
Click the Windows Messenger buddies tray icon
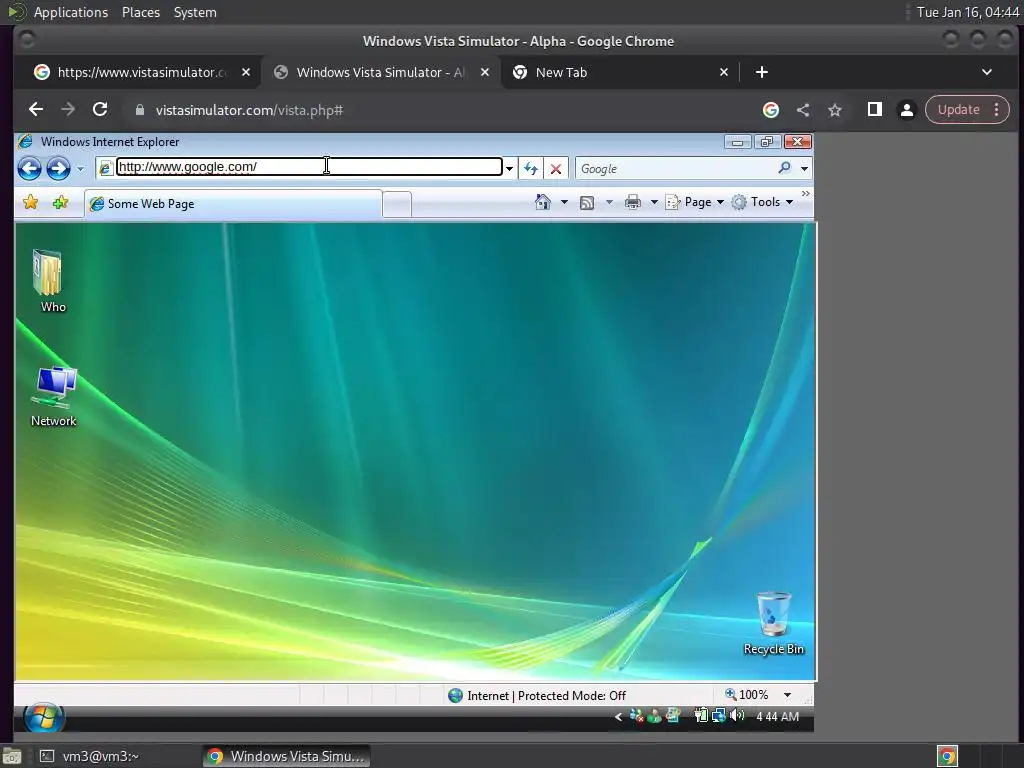pos(654,716)
